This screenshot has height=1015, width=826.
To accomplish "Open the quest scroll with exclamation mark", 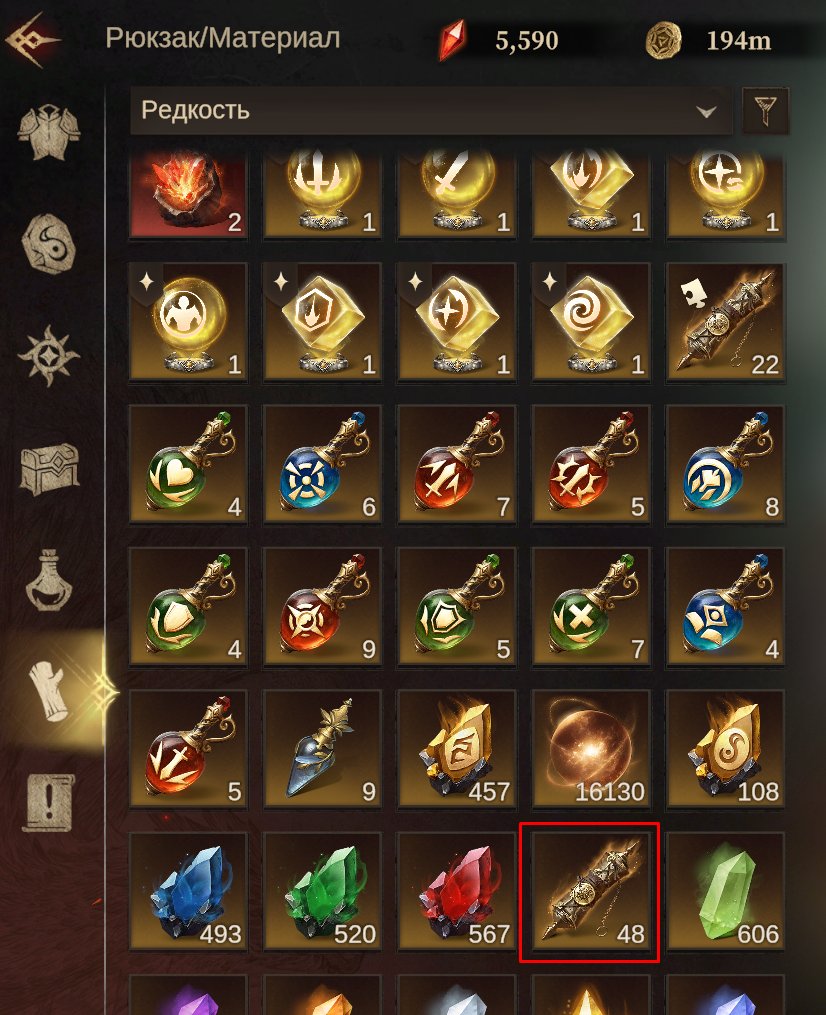I will click(49, 803).
